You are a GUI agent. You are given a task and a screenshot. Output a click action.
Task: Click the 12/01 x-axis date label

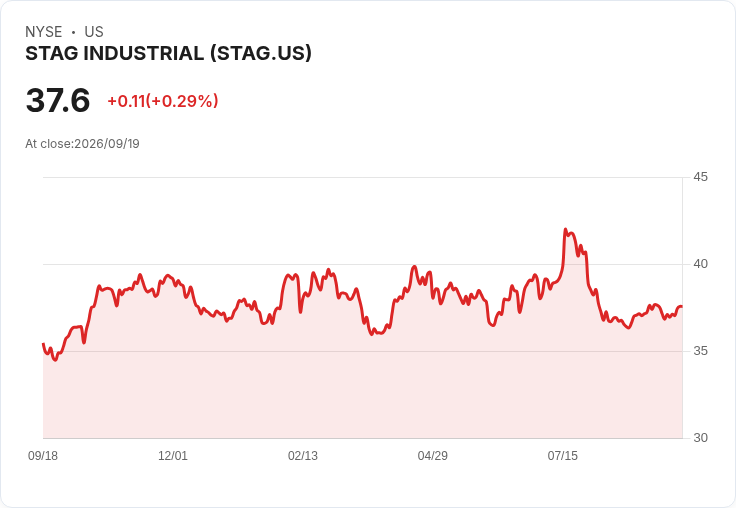[x=173, y=455]
